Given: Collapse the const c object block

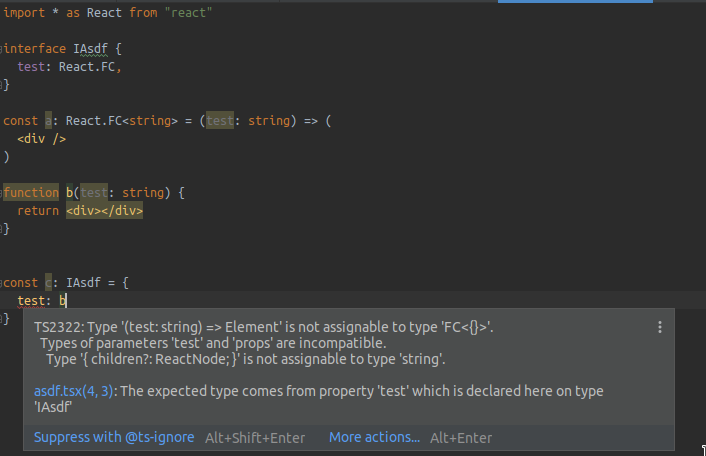Looking at the screenshot, I should (x=1, y=283).
